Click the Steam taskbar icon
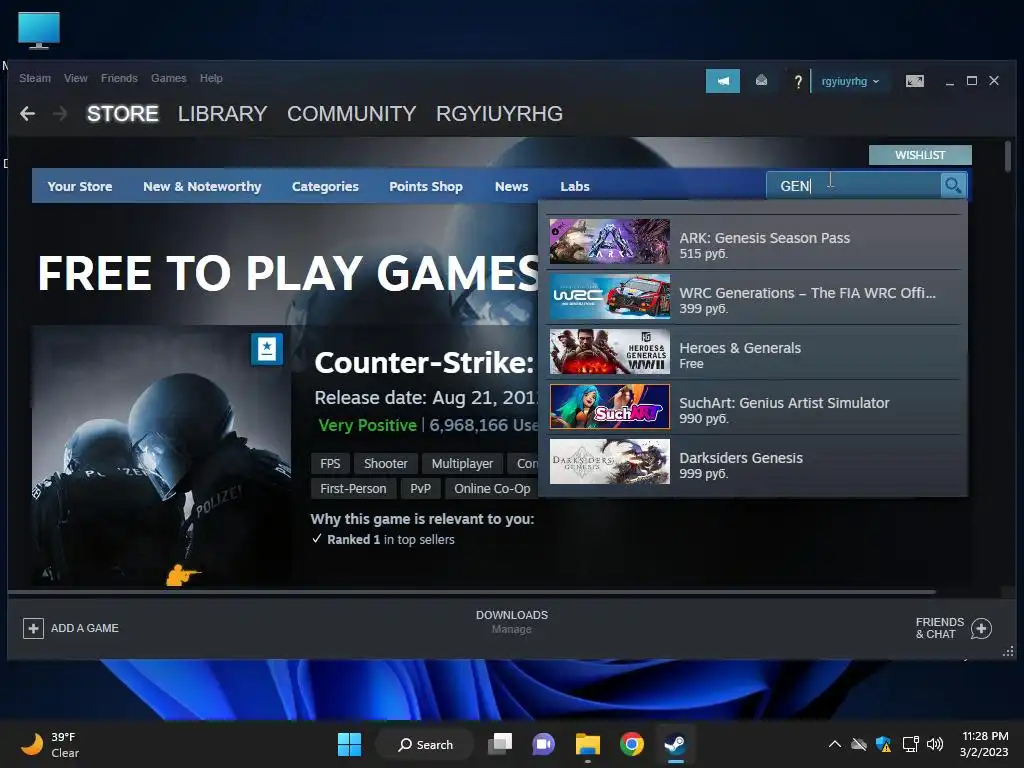Screen dimensions: 1024x768 (x=675, y=744)
